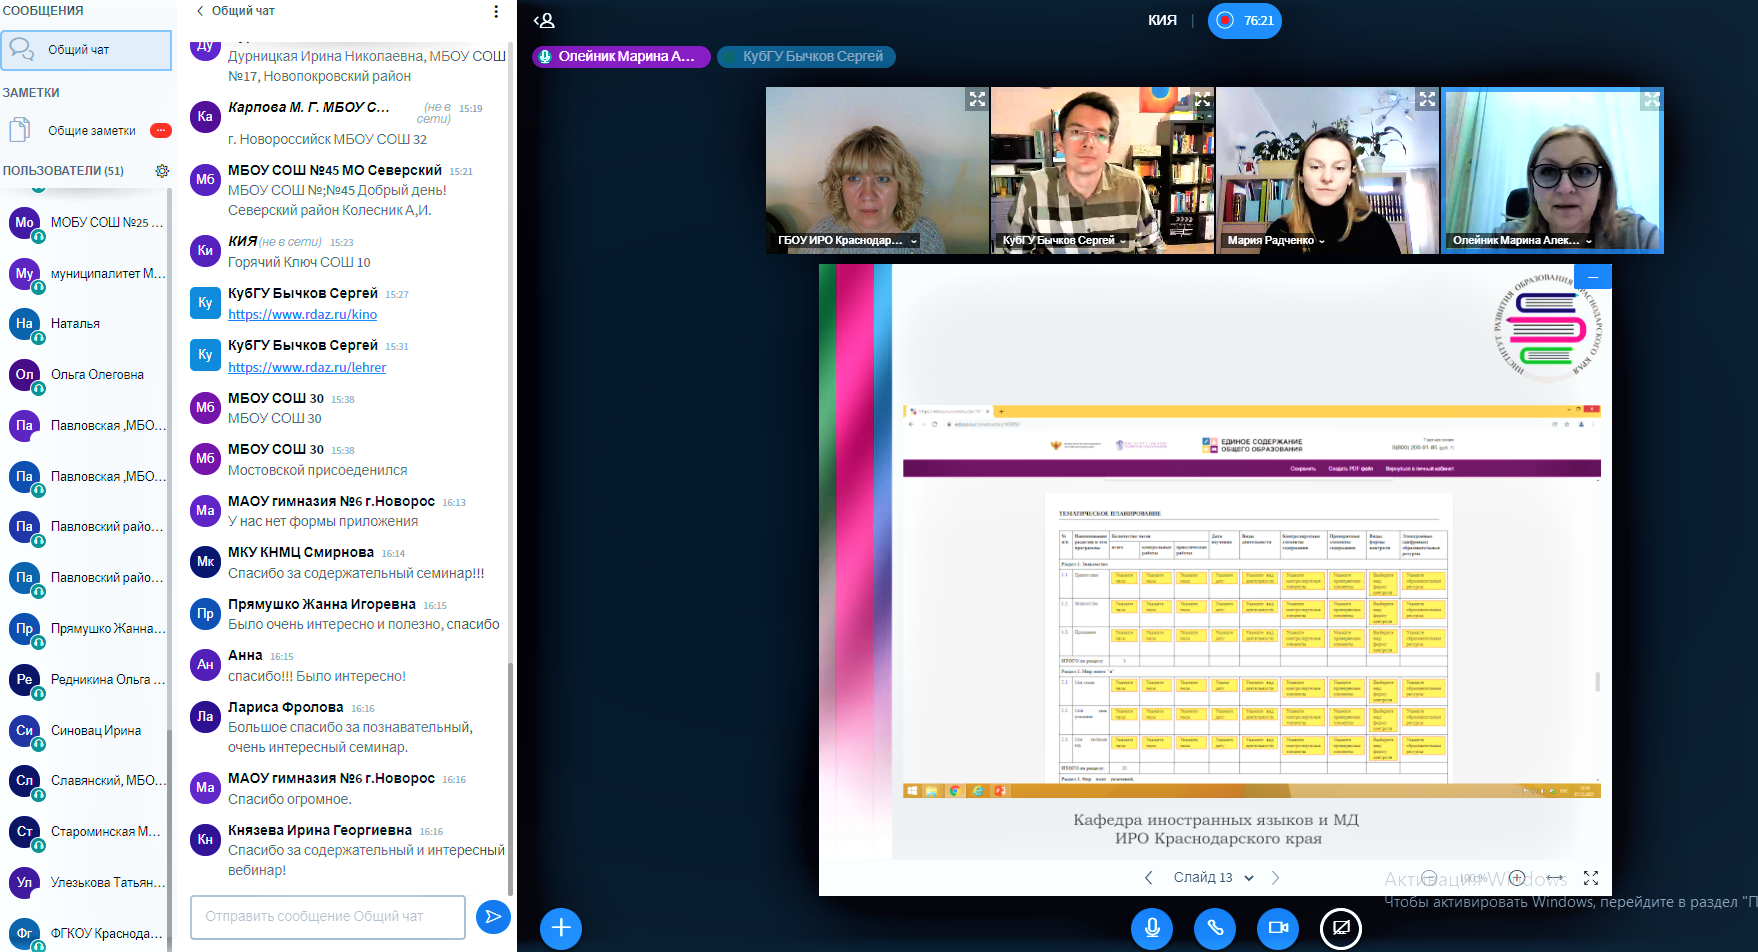Focus the chat message input field

pyautogui.click(x=327, y=917)
